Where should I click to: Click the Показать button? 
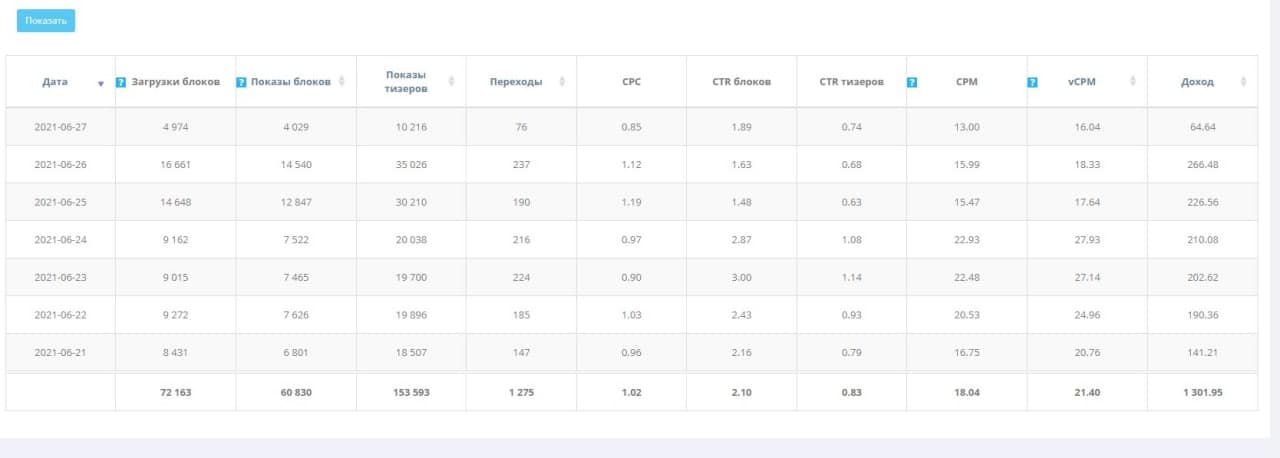point(46,21)
